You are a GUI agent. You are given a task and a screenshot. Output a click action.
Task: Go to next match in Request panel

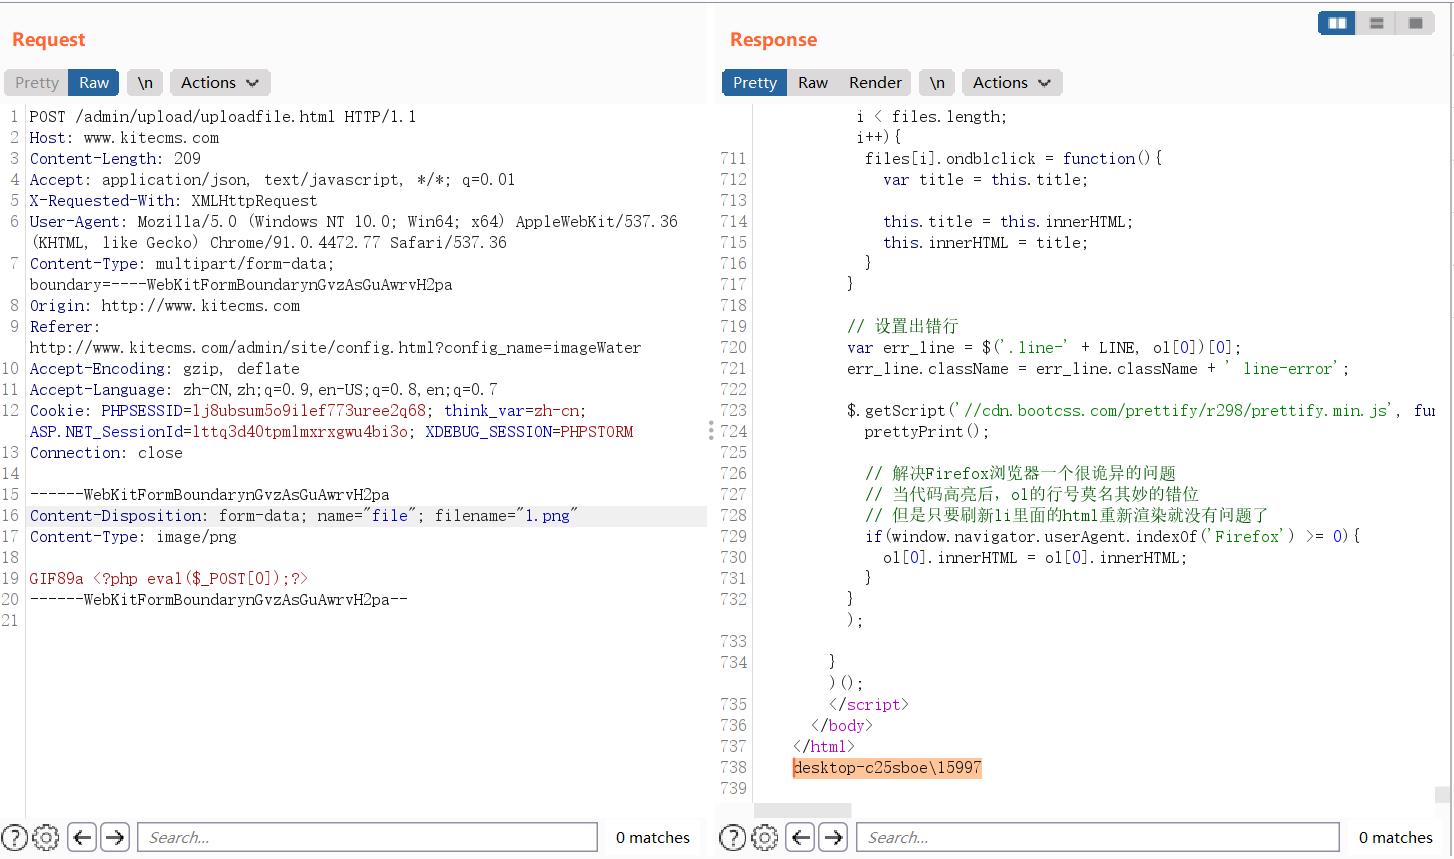pos(115,837)
